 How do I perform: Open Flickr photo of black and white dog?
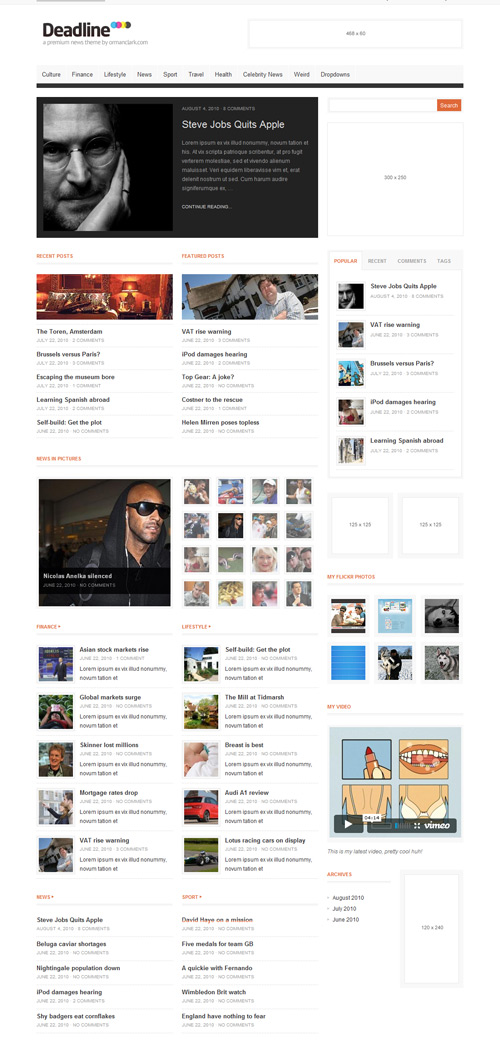point(442,616)
